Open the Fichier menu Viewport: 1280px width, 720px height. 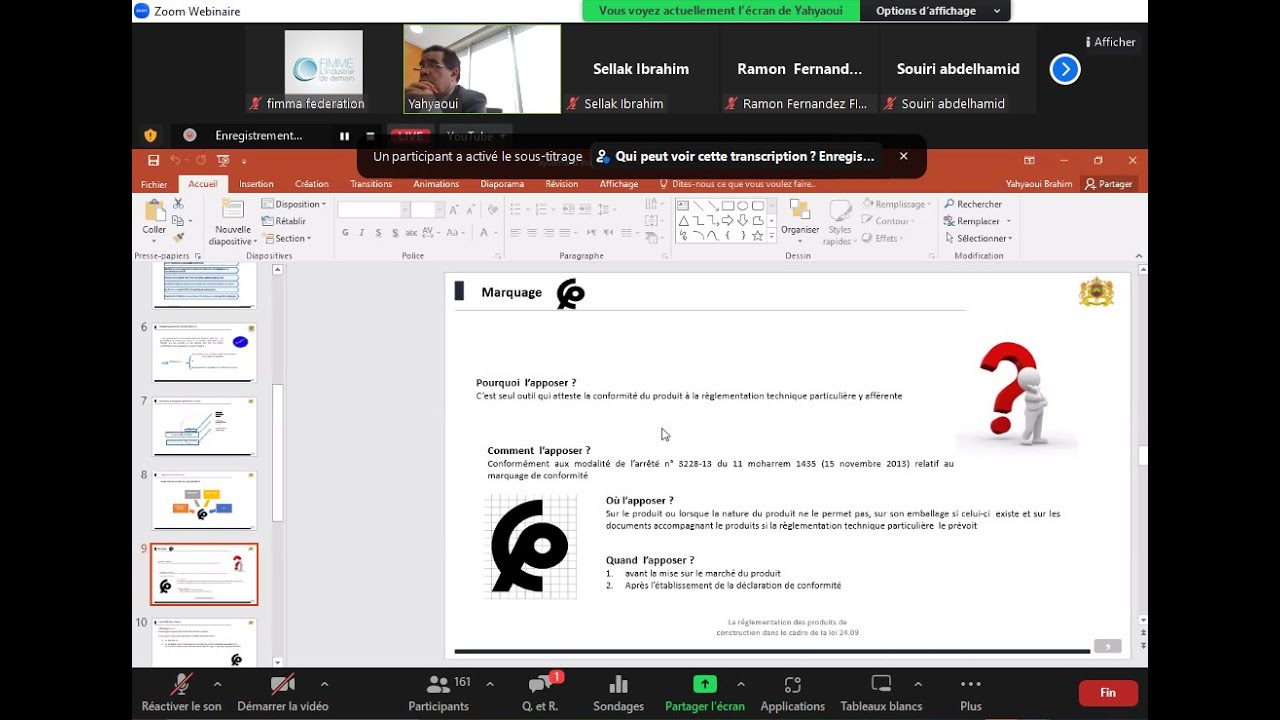tap(154, 184)
